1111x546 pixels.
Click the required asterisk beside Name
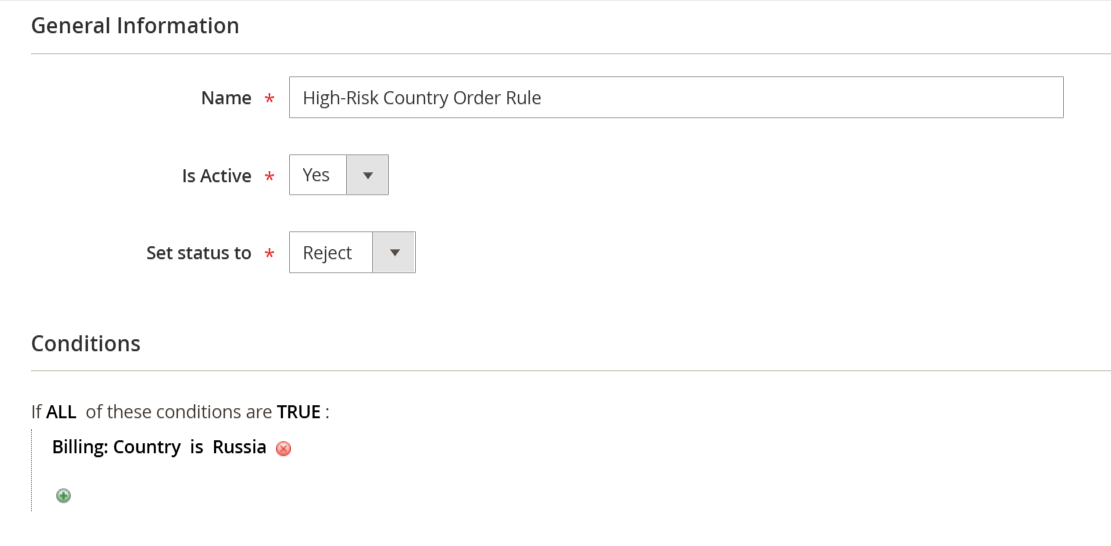tap(269, 99)
